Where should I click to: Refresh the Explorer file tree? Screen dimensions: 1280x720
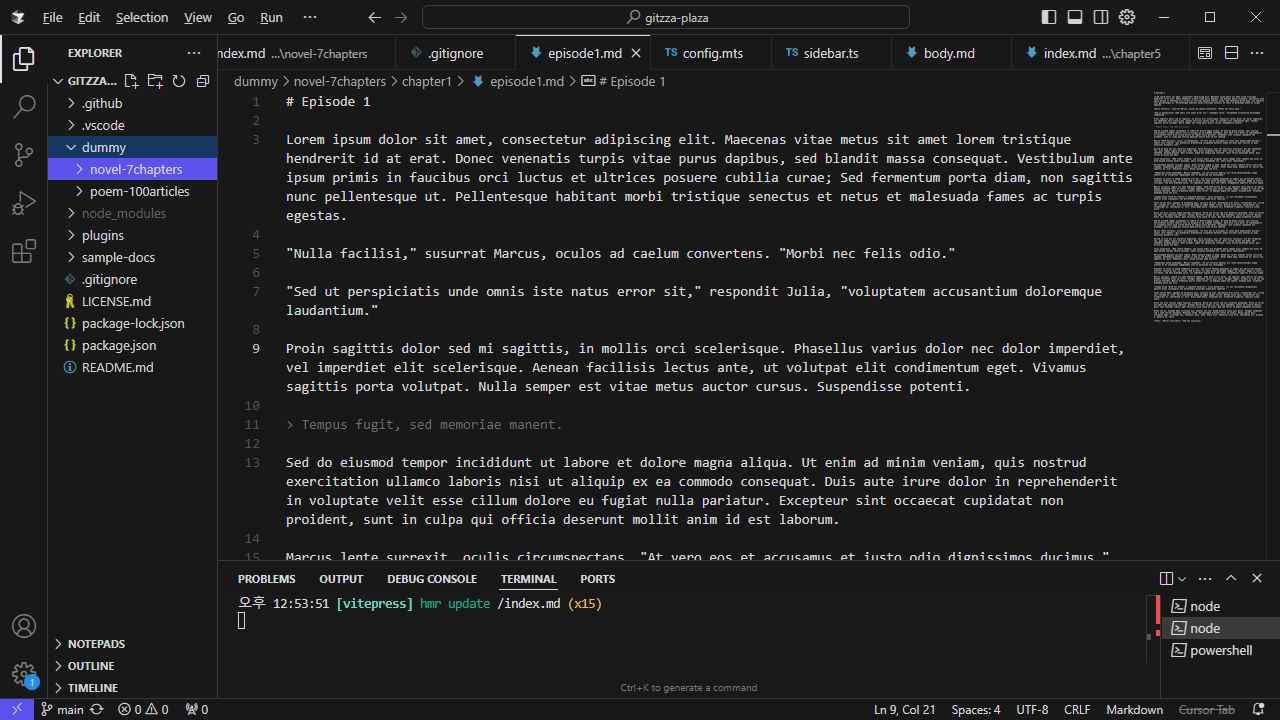tap(179, 81)
